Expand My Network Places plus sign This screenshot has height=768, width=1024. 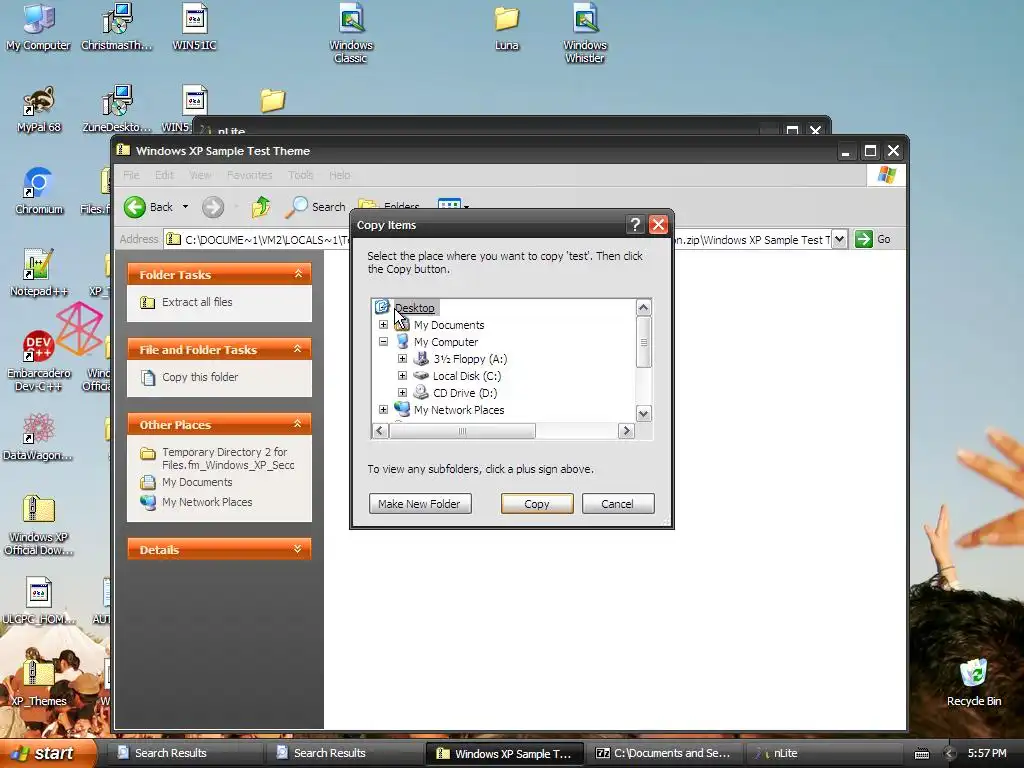tap(383, 409)
